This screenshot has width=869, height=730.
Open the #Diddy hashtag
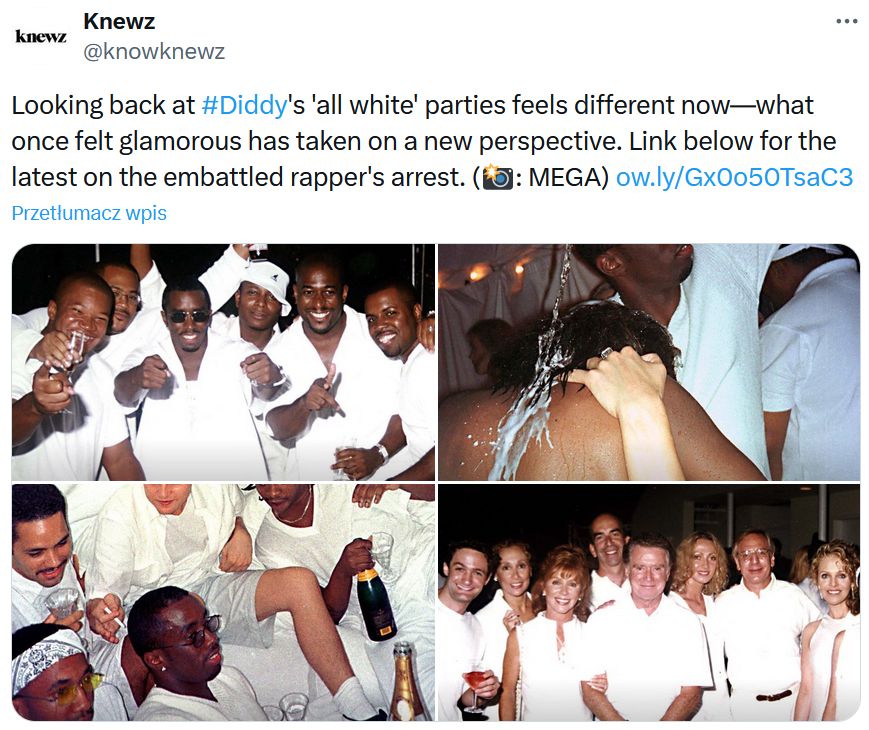[244, 105]
